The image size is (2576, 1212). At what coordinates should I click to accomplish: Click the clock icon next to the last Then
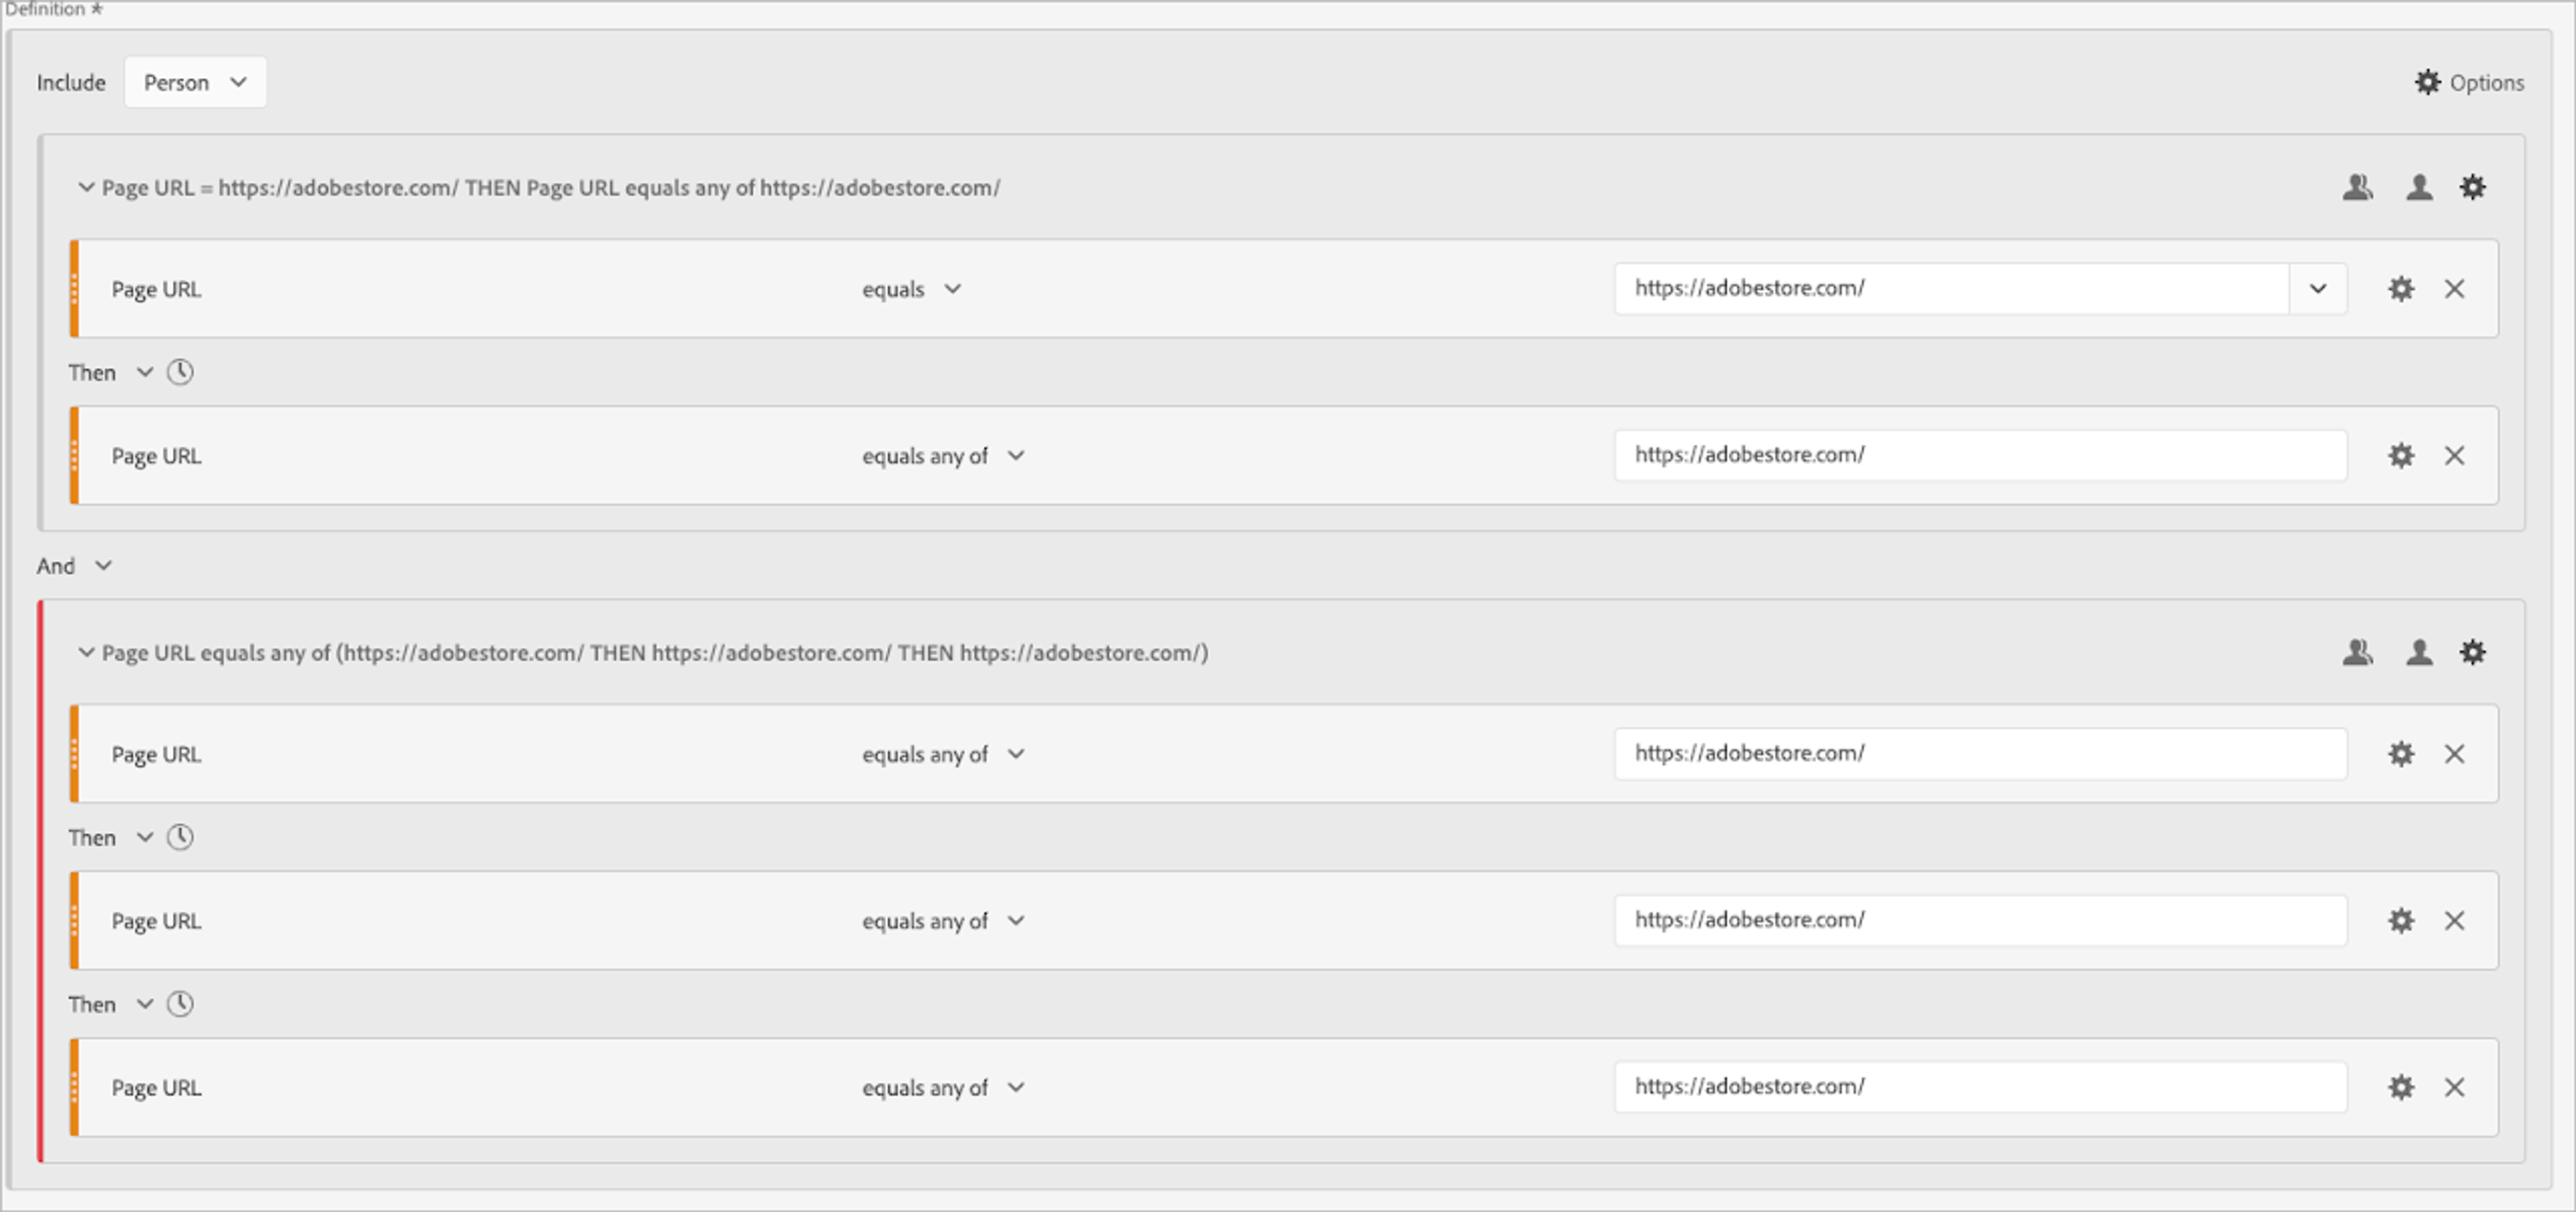181,1004
